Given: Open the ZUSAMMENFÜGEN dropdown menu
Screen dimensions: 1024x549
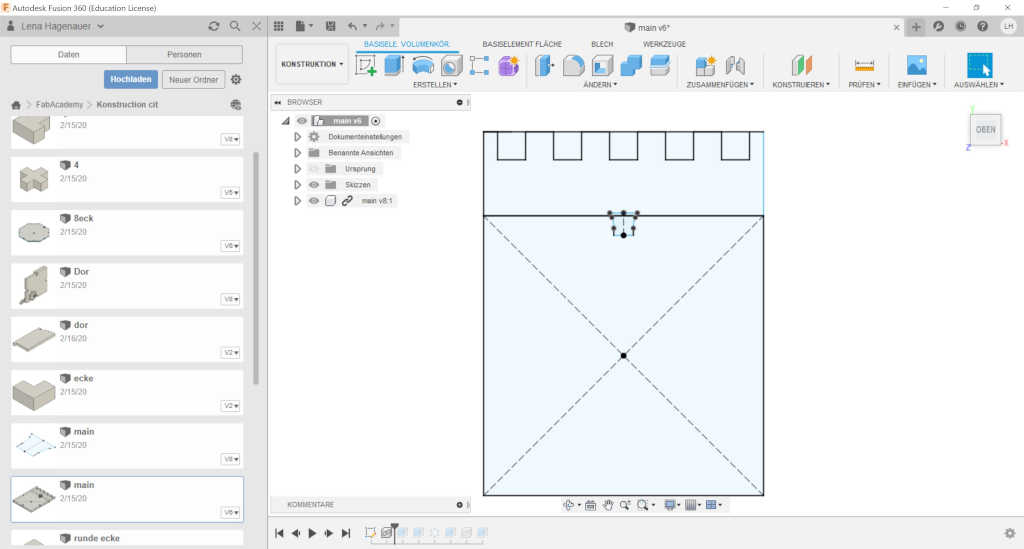Looking at the screenshot, I should [720, 84].
